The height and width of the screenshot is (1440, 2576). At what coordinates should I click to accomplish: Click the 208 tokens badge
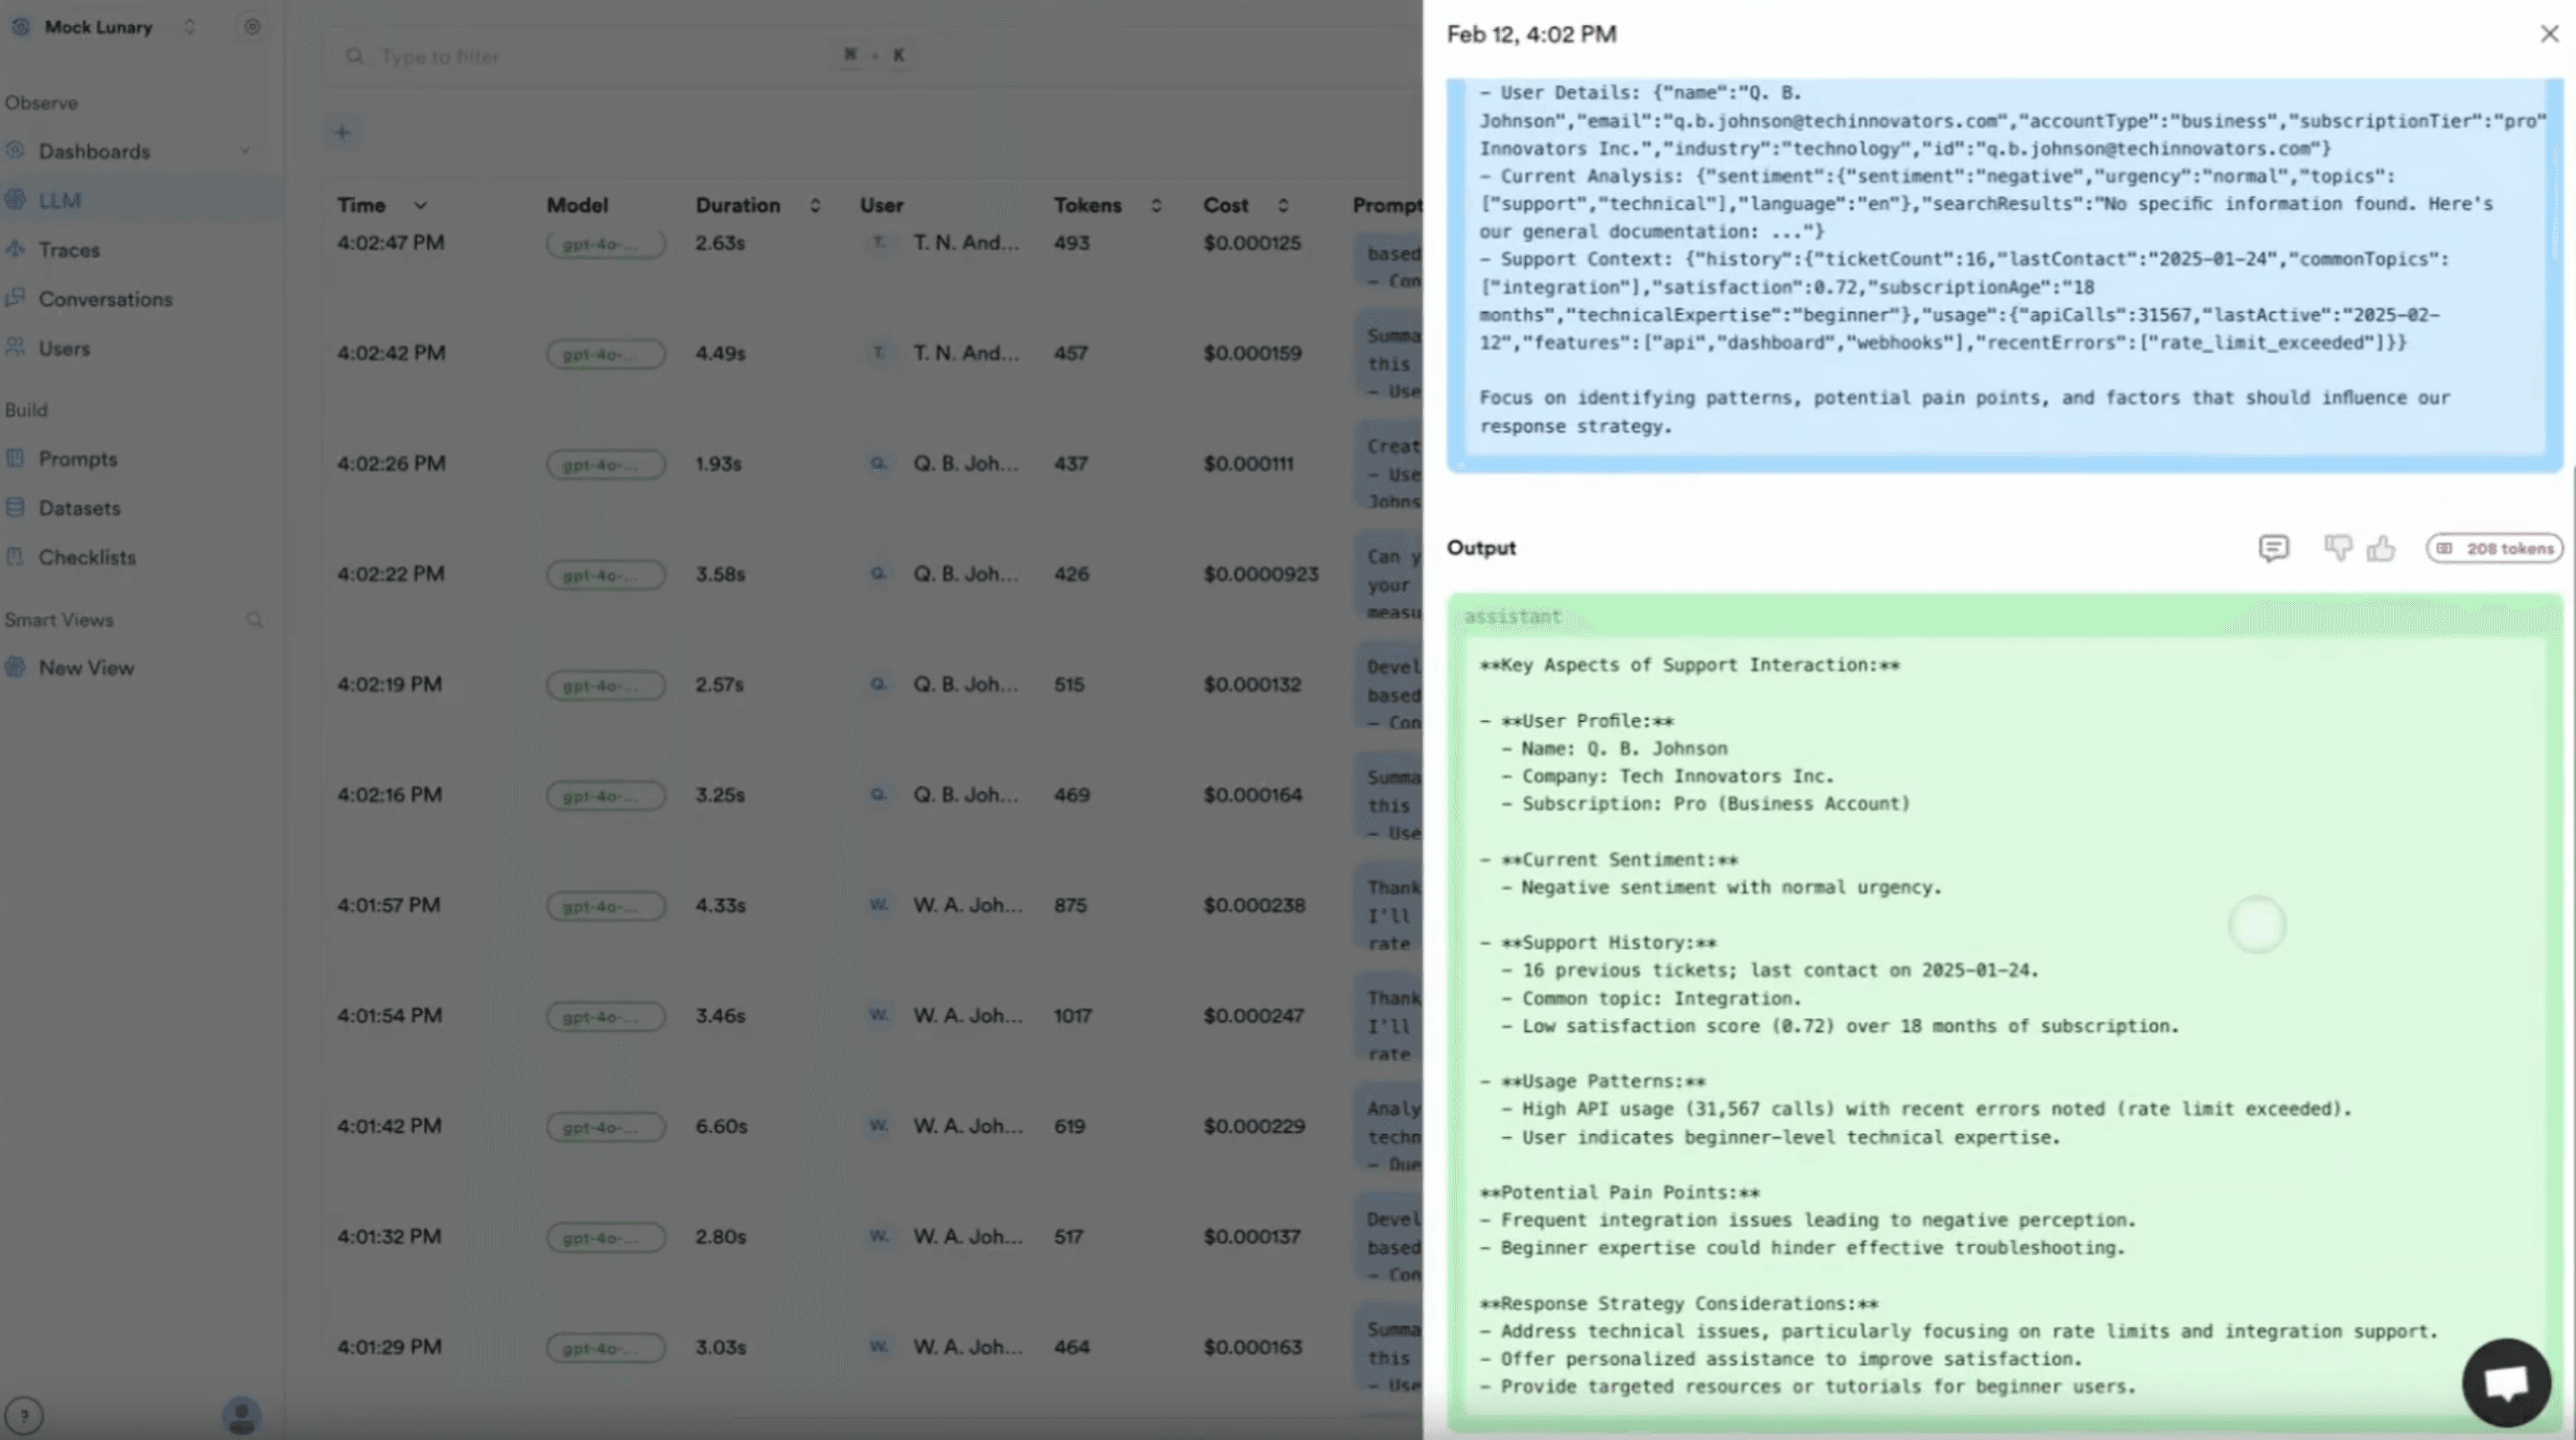tap(2494, 548)
